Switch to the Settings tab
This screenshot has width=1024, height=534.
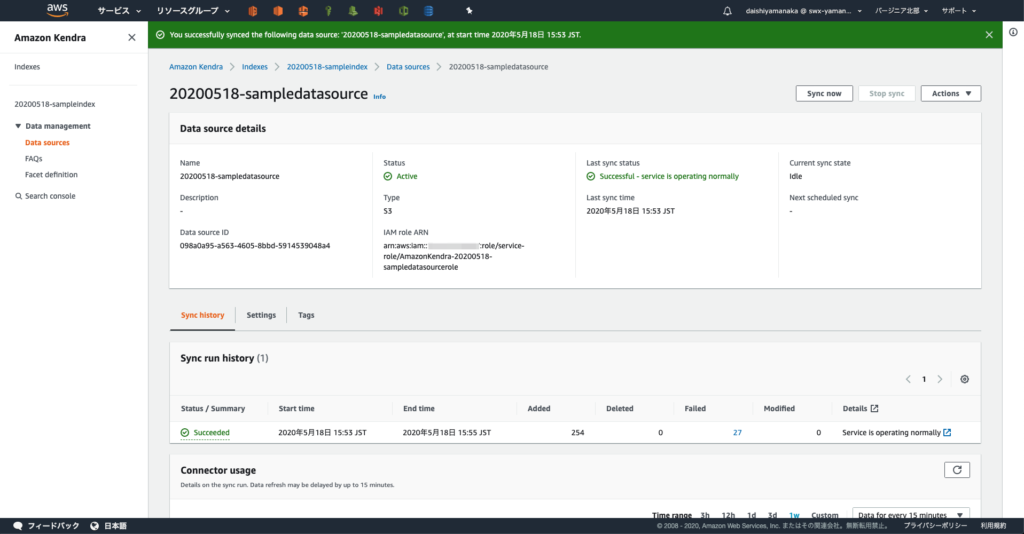[x=261, y=315]
